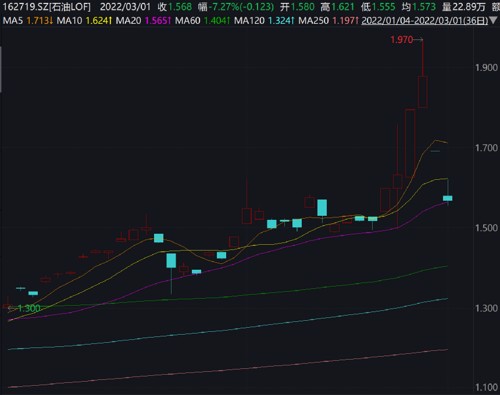
Task: Click the 1.100 price axis label
Action: click(x=486, y=388)
